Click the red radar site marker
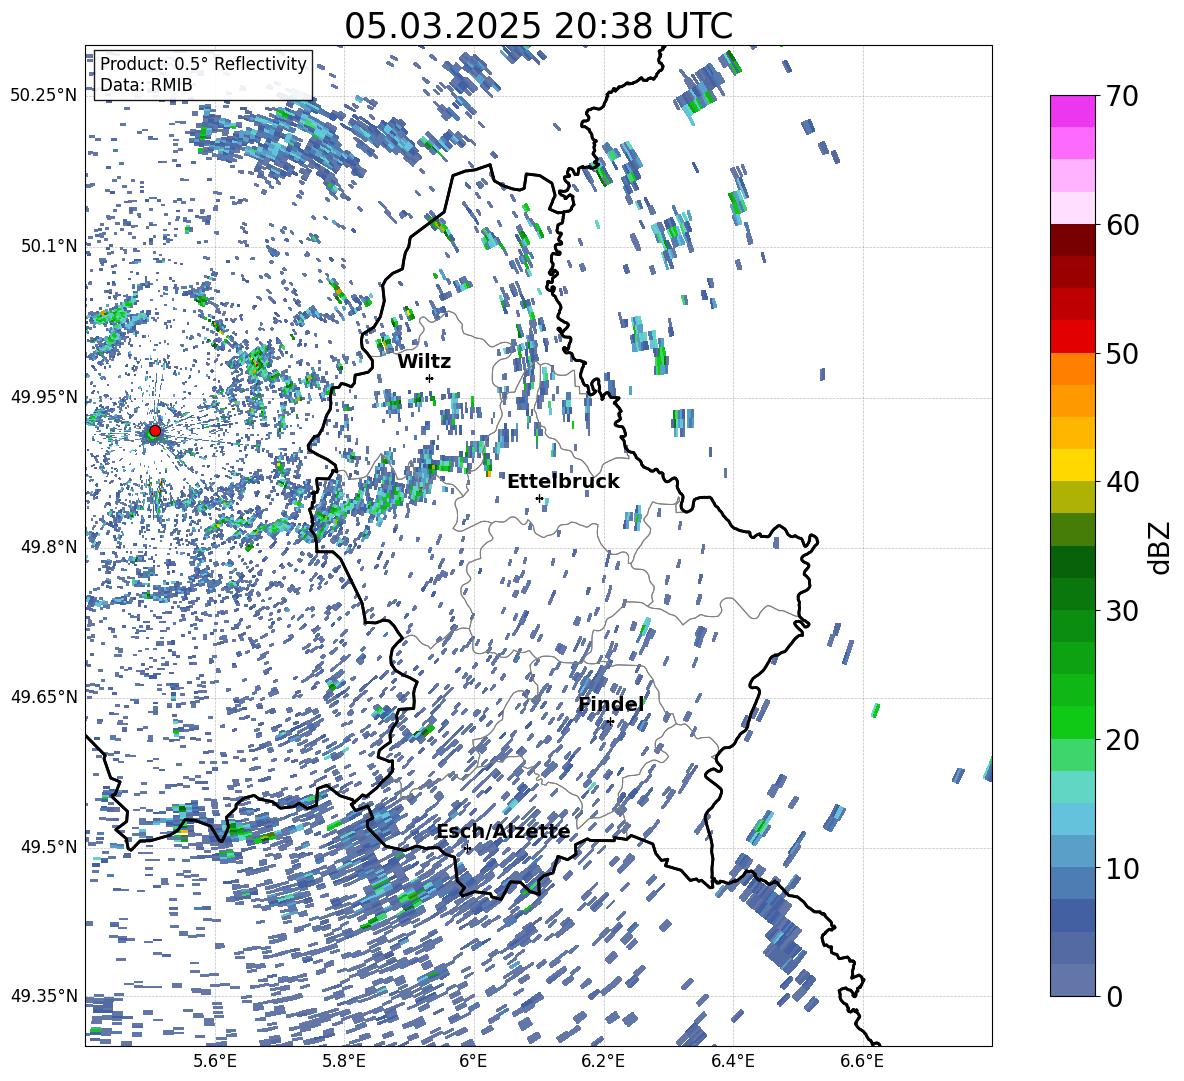The width and height of the screenshot is (1184, 1081). (155, 431)
